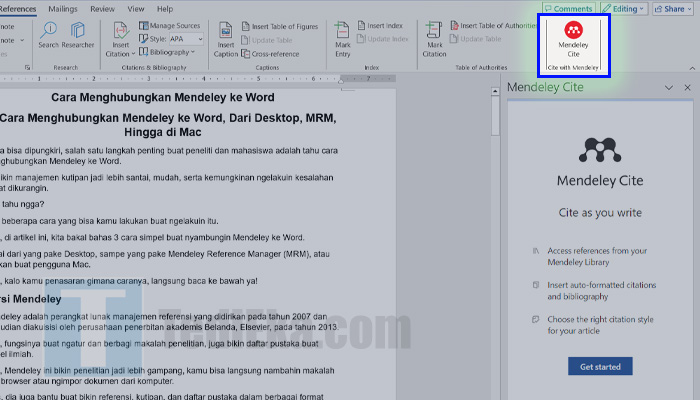The height and width of the screenshot is (400, 700).
Task: Click the icon beside Insert auto-formatted citations
Action: [536, 285]
